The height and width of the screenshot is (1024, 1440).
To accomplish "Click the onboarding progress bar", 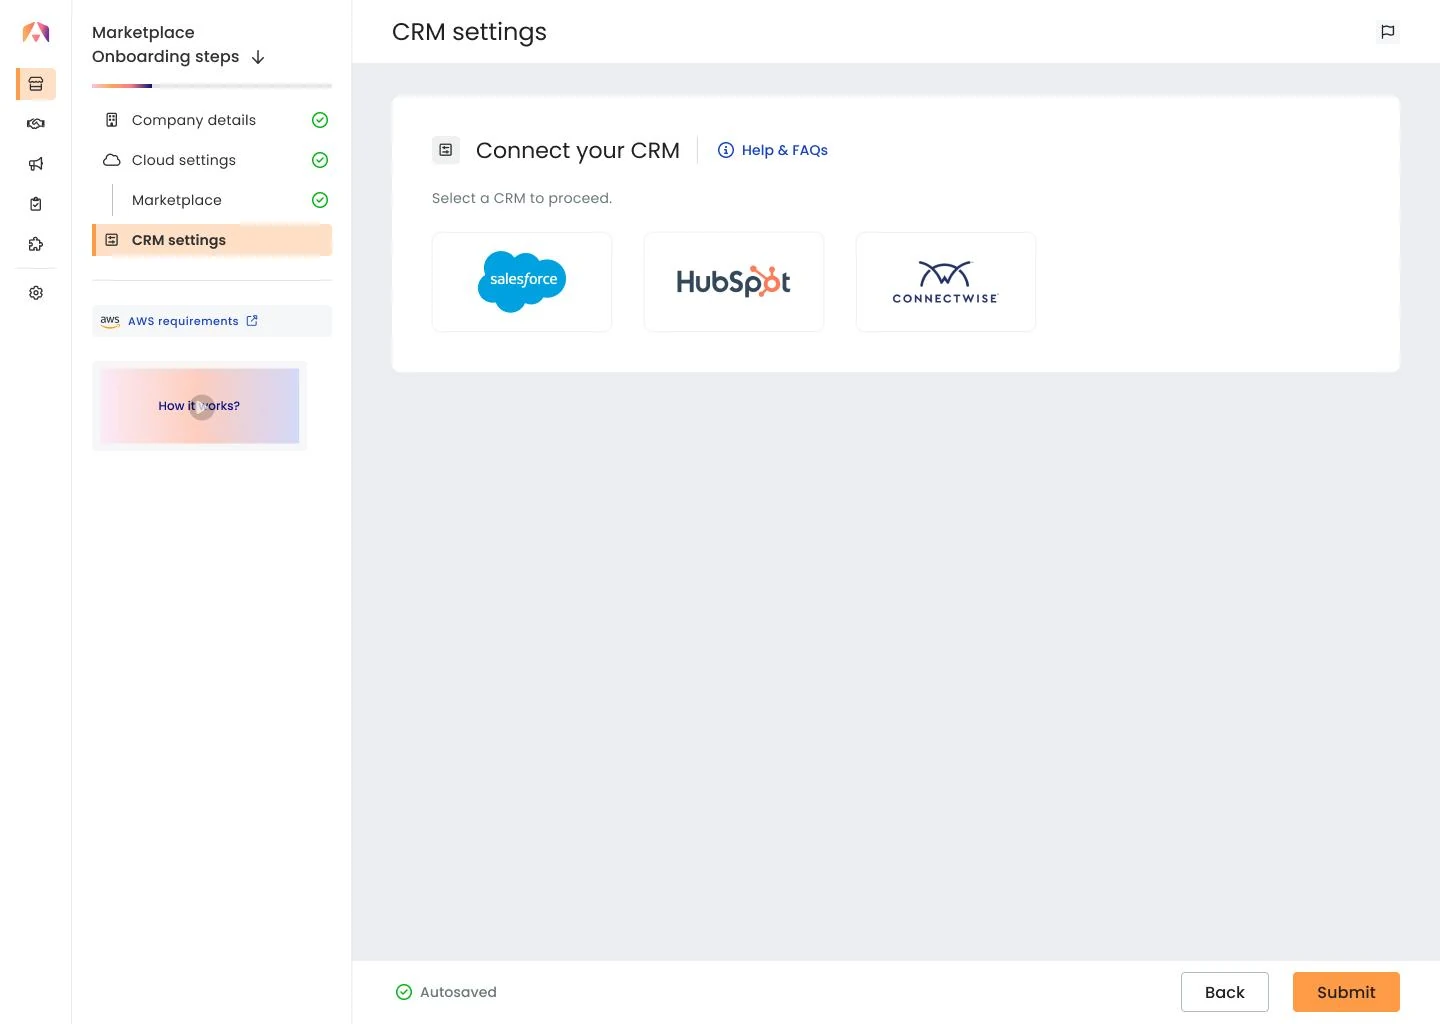I will click(212, 86).
